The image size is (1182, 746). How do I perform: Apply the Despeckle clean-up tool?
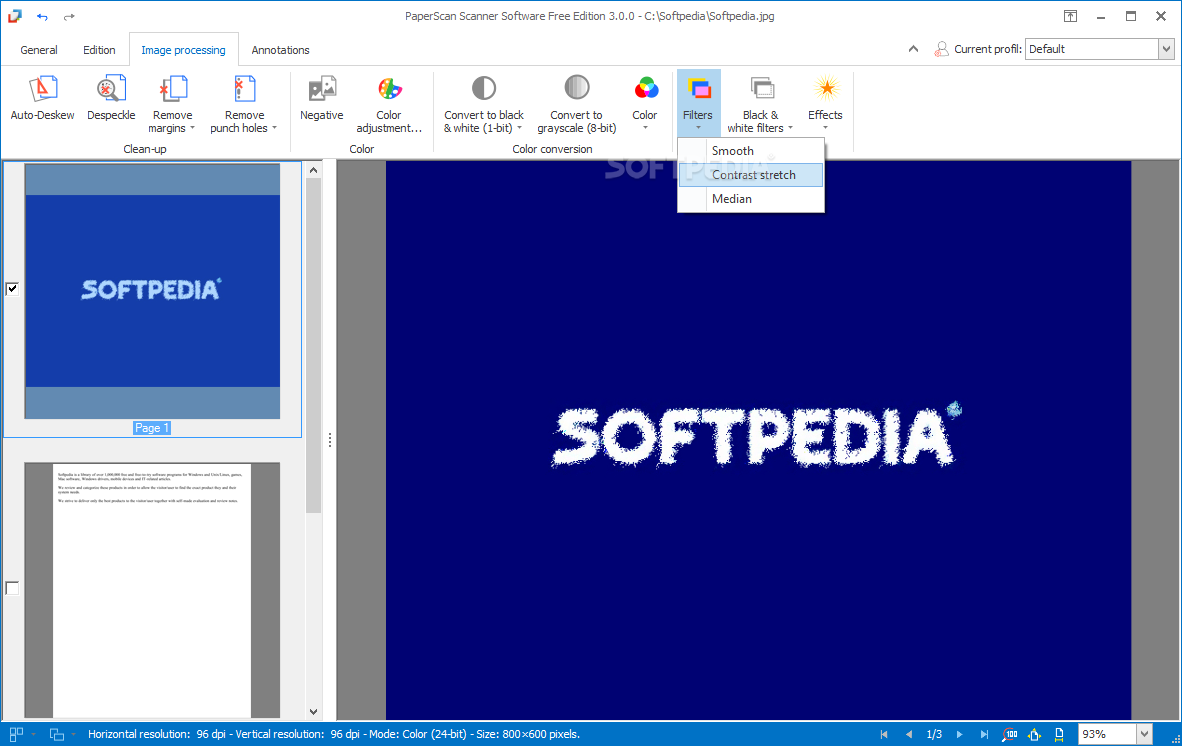111,98
